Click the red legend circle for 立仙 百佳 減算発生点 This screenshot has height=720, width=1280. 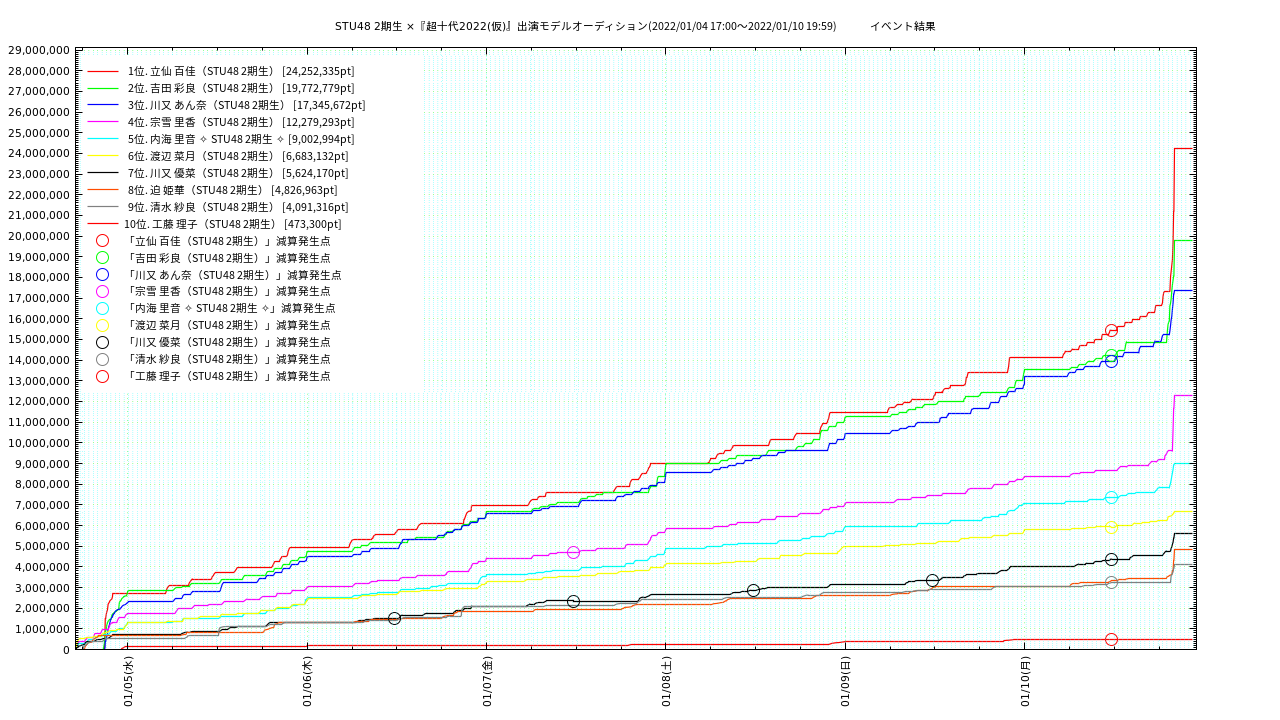click(x=102, y=241)
